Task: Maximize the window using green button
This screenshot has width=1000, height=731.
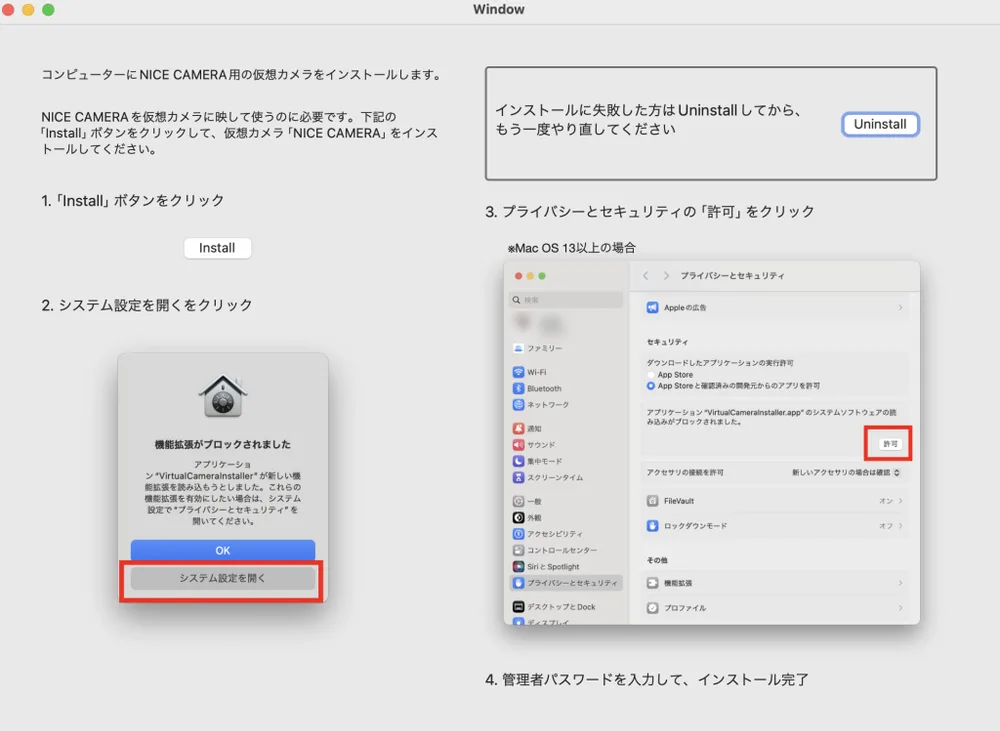Action: (48, 10)
